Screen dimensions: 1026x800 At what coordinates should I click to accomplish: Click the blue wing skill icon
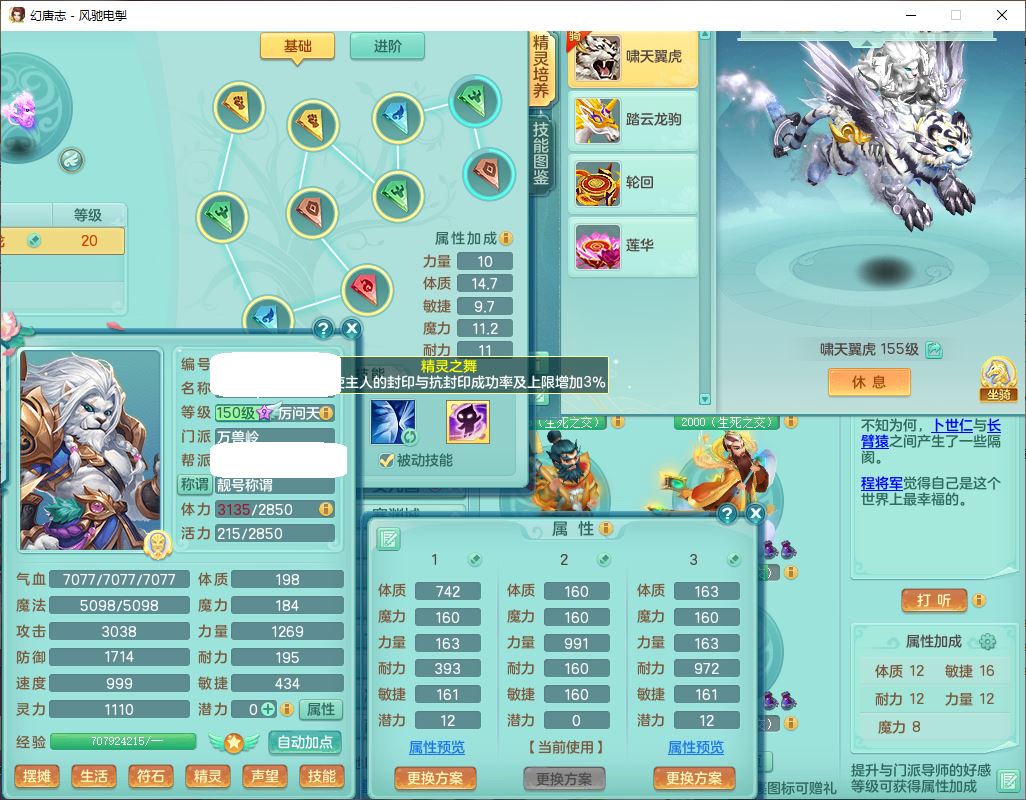click(393, 422)
